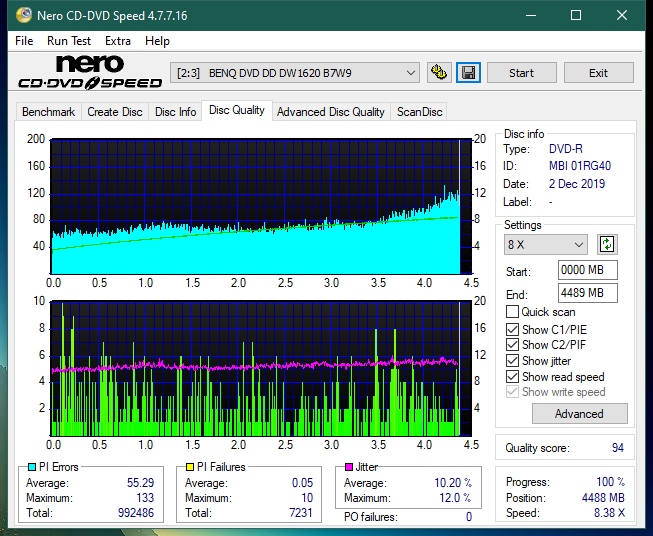Click the Exit button

pyautogui.click(x=598, y=73)
